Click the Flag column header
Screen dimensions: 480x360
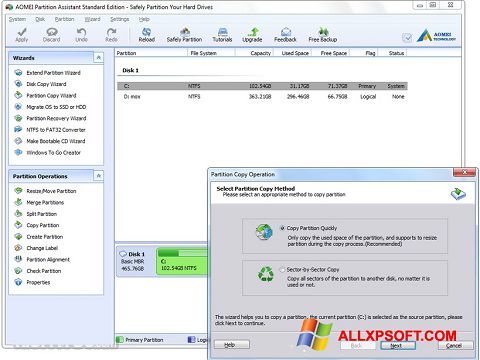[x=363, y=53]
